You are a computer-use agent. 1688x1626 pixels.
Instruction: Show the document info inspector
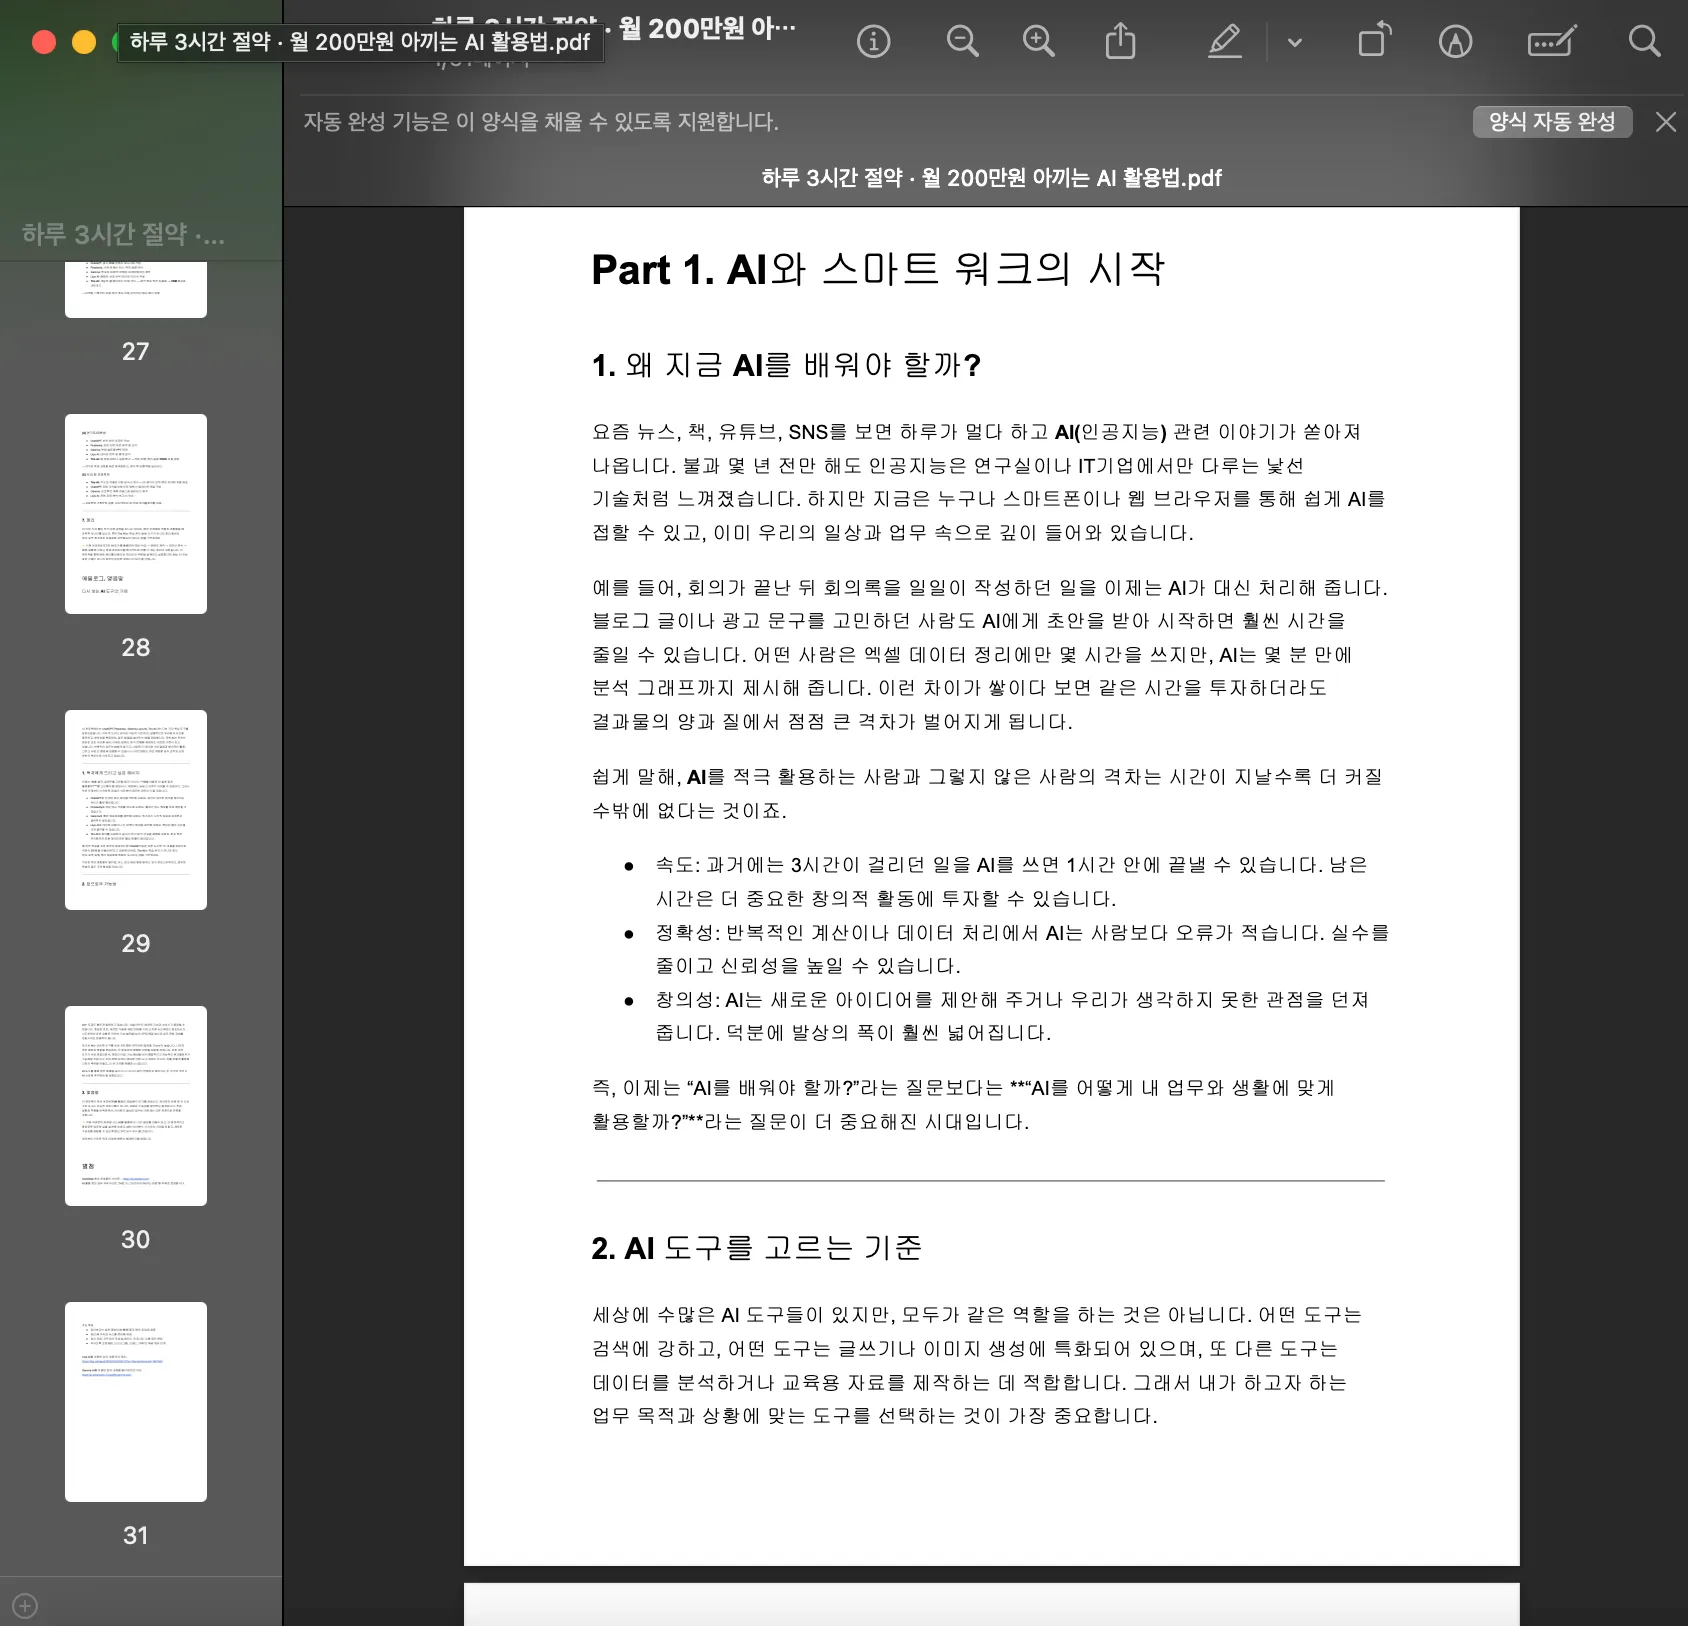click(x=872, y=41)
